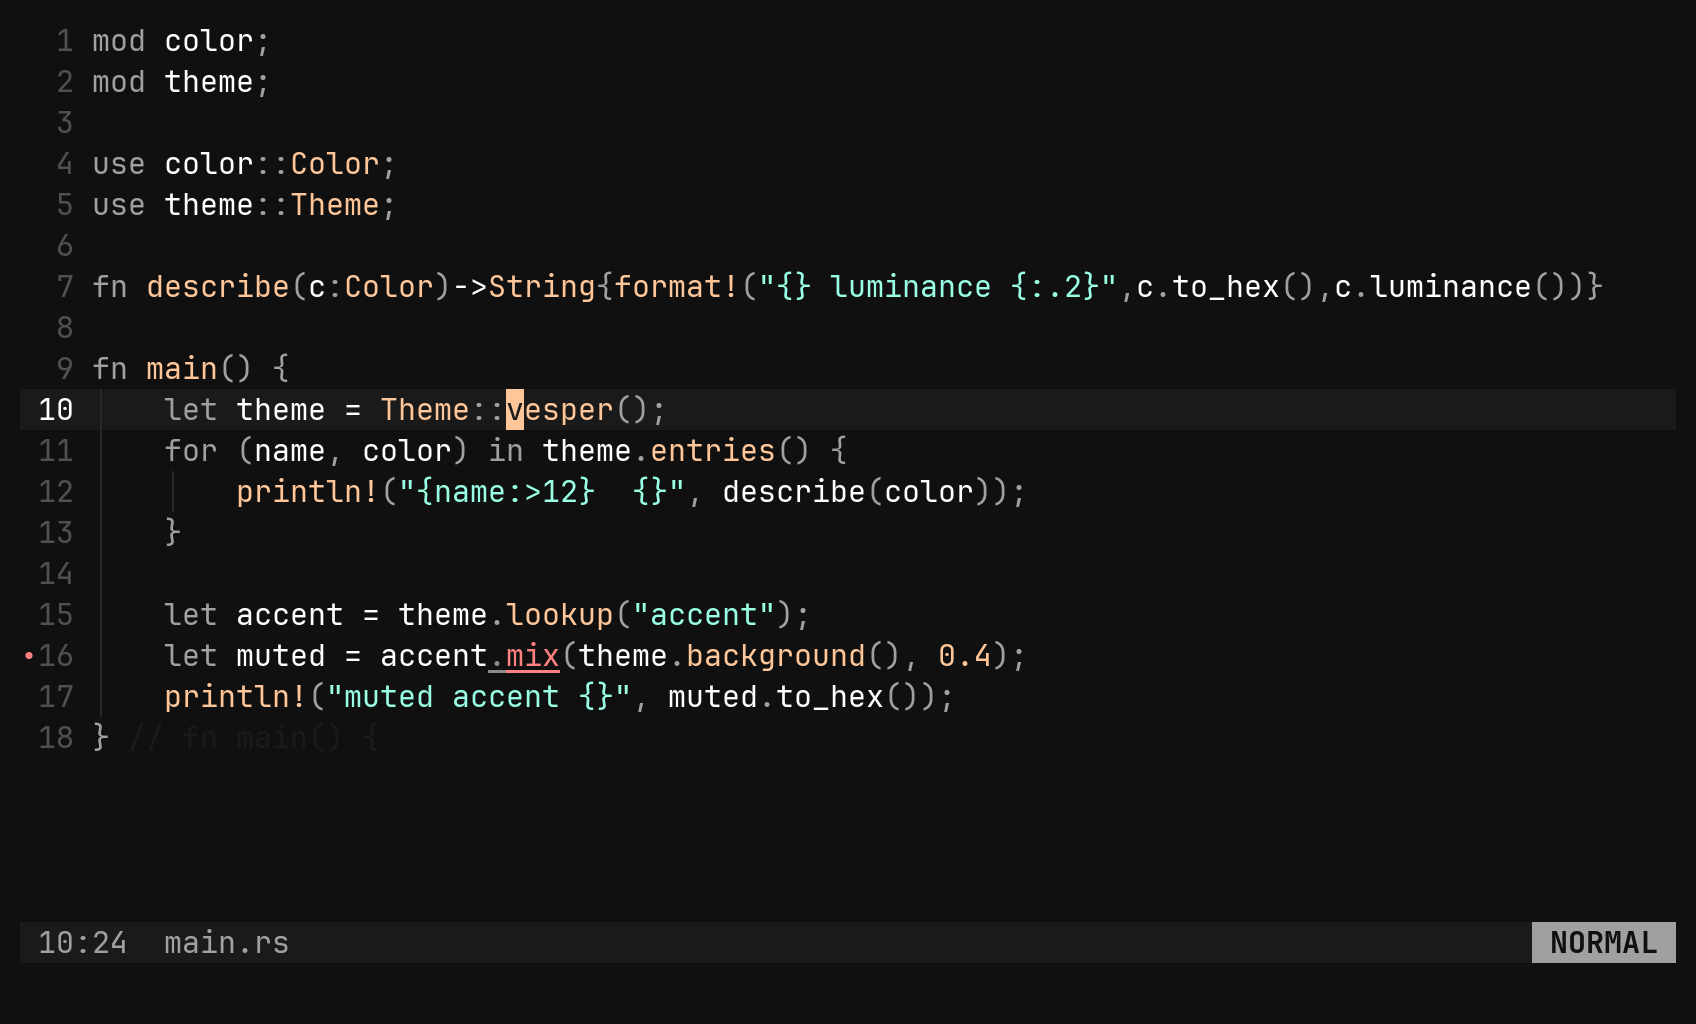This screenshot has height=1024, width=1696.
Task: Click the Color type in use statement
Action: tap(335, 164)
